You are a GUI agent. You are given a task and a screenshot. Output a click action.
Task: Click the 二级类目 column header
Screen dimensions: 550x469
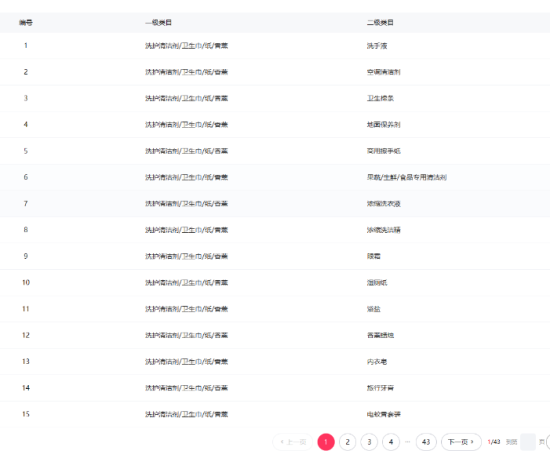coord(380,23)
